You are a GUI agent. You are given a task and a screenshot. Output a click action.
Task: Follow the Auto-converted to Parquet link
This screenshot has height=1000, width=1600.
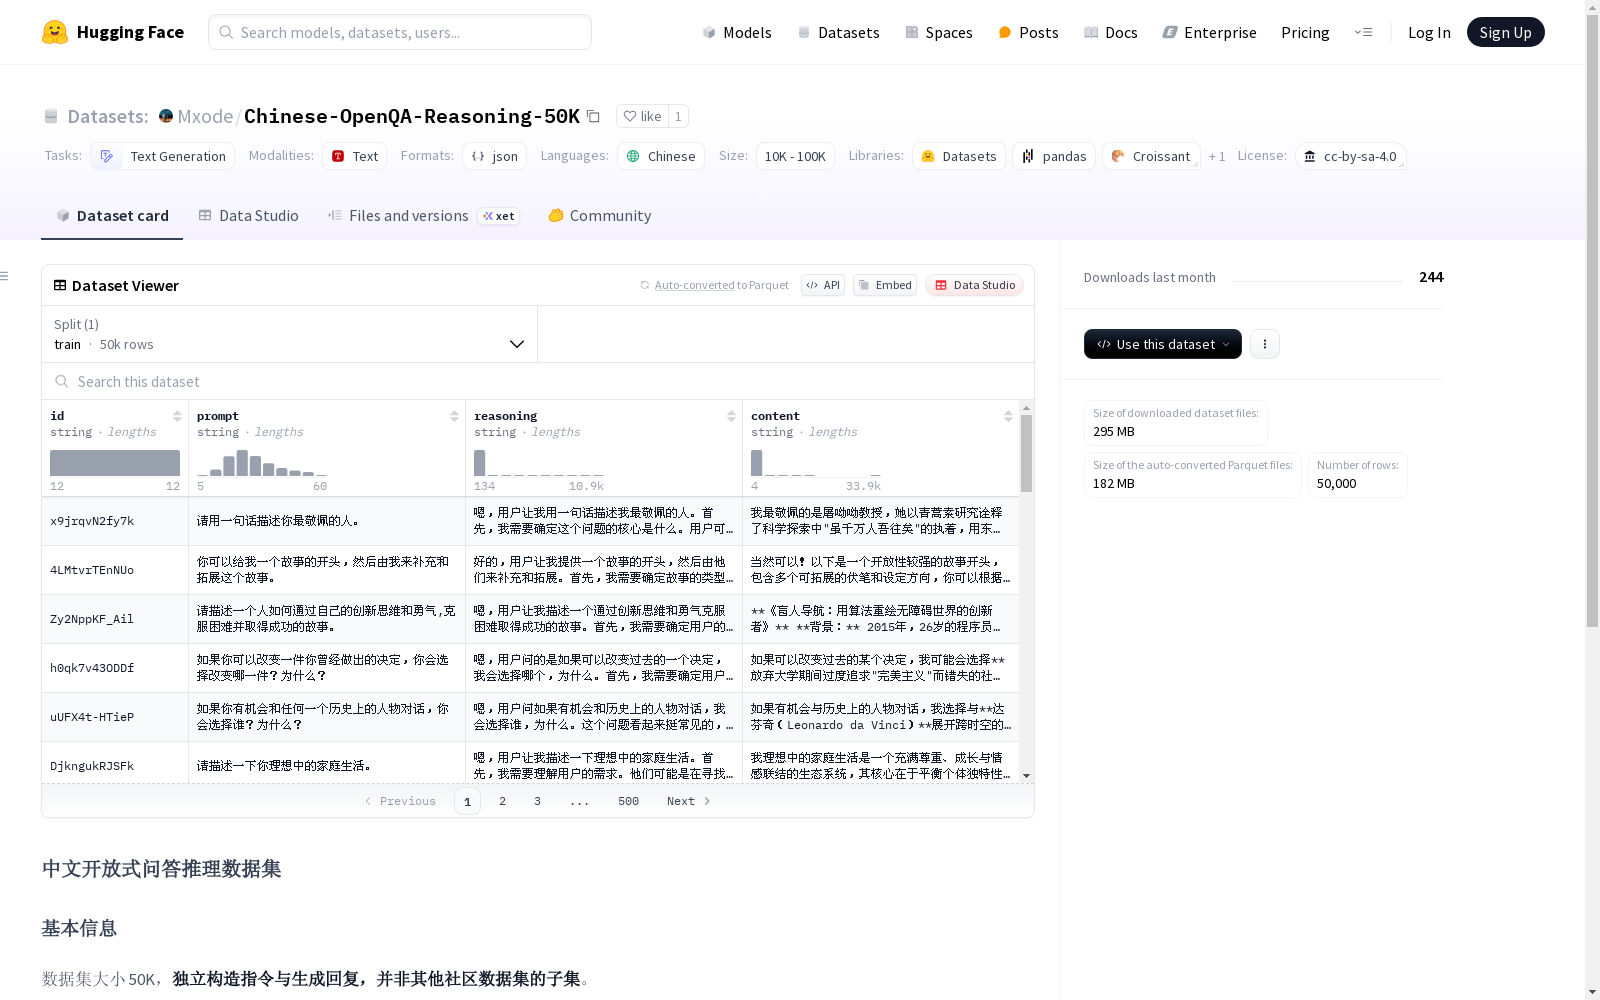(694, 285)
